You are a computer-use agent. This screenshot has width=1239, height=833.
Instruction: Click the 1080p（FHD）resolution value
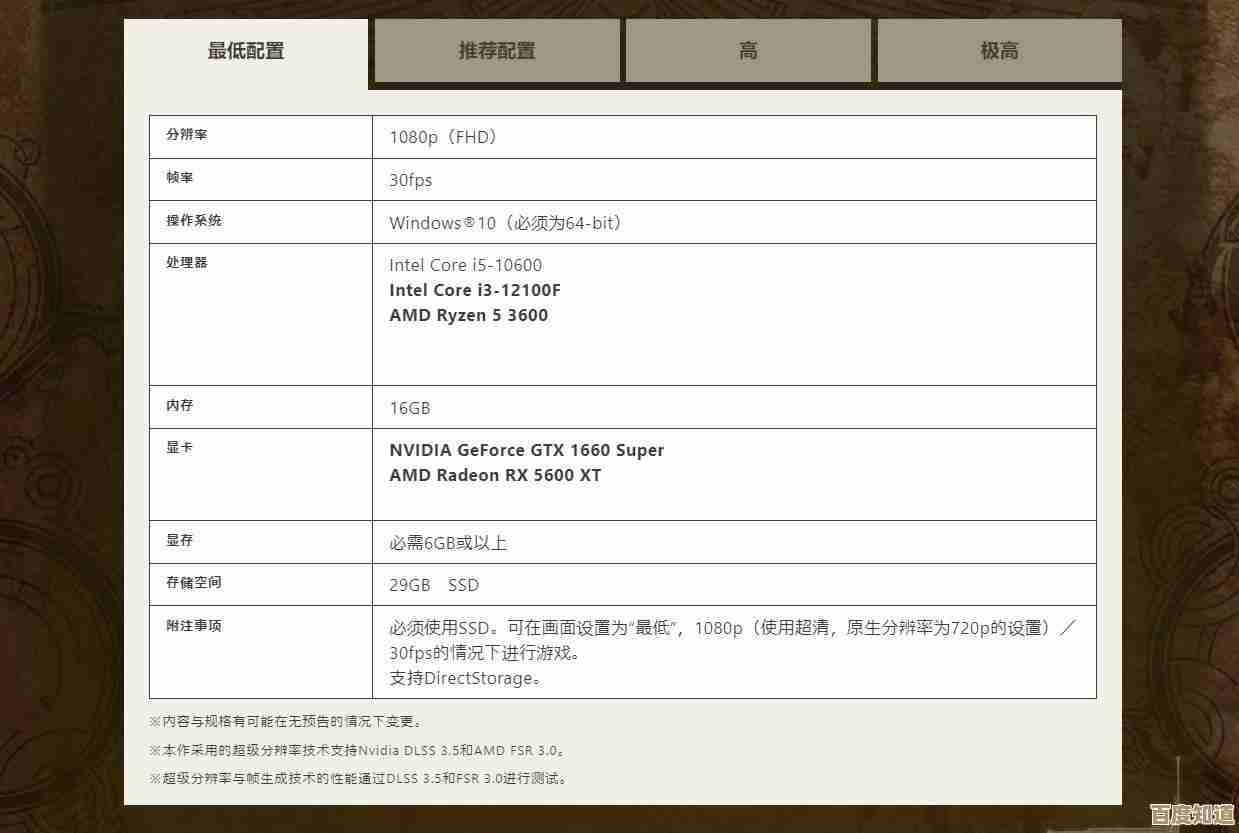[x=443, y=137]
